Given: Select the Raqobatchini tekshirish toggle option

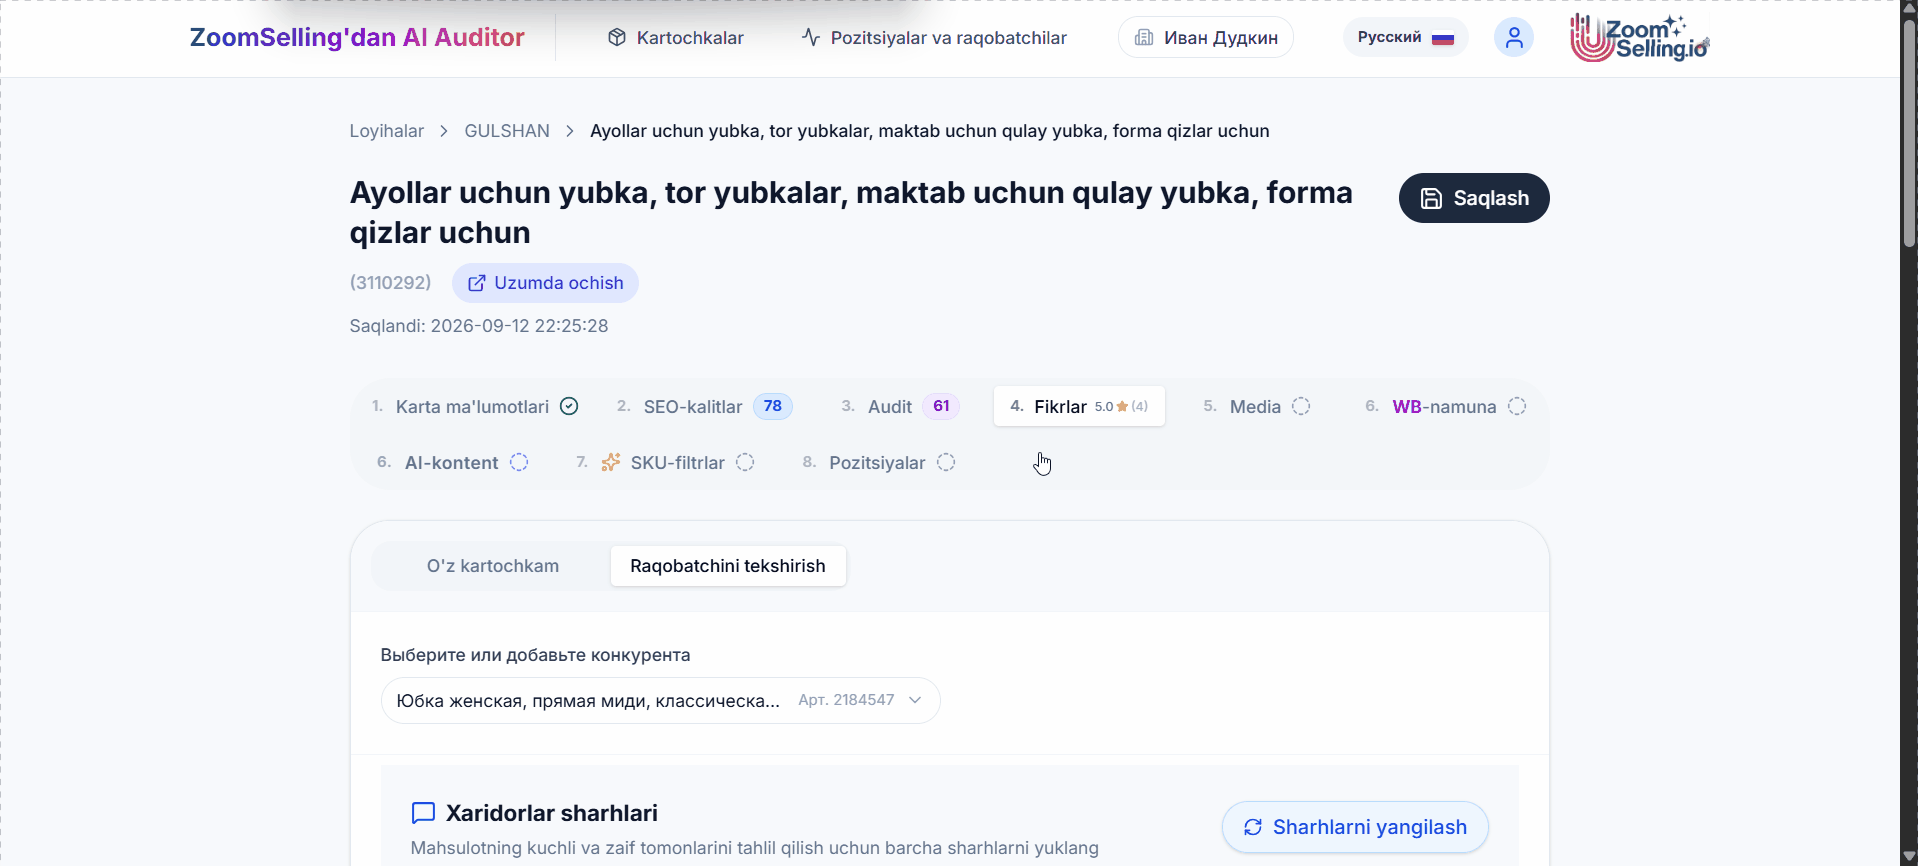Looking at the screenshot, I should (728, 566).
